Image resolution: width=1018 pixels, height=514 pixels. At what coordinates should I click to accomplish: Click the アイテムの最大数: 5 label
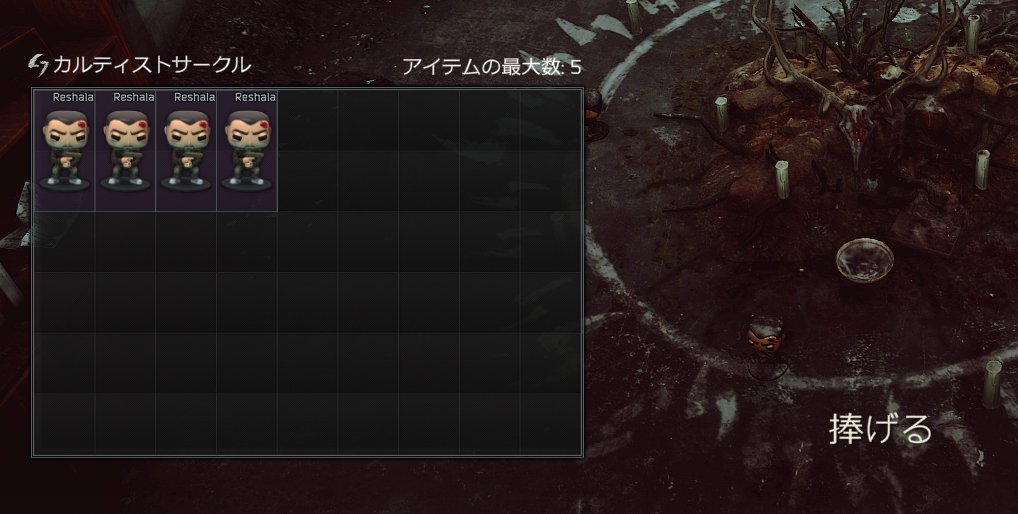(x=491, y=67)
